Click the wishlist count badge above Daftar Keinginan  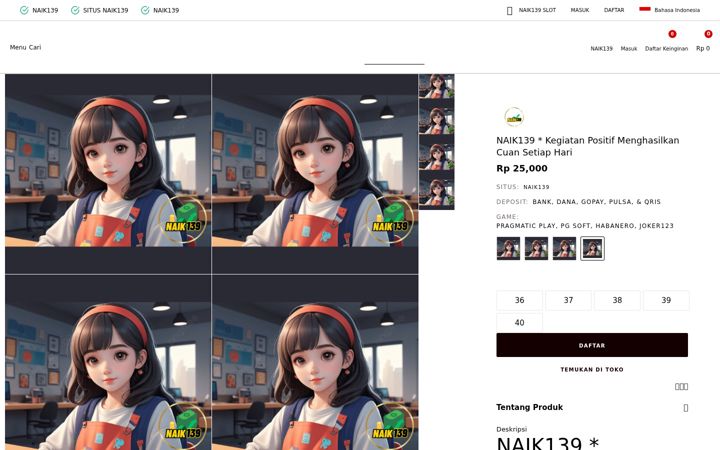tap(672, 34)
